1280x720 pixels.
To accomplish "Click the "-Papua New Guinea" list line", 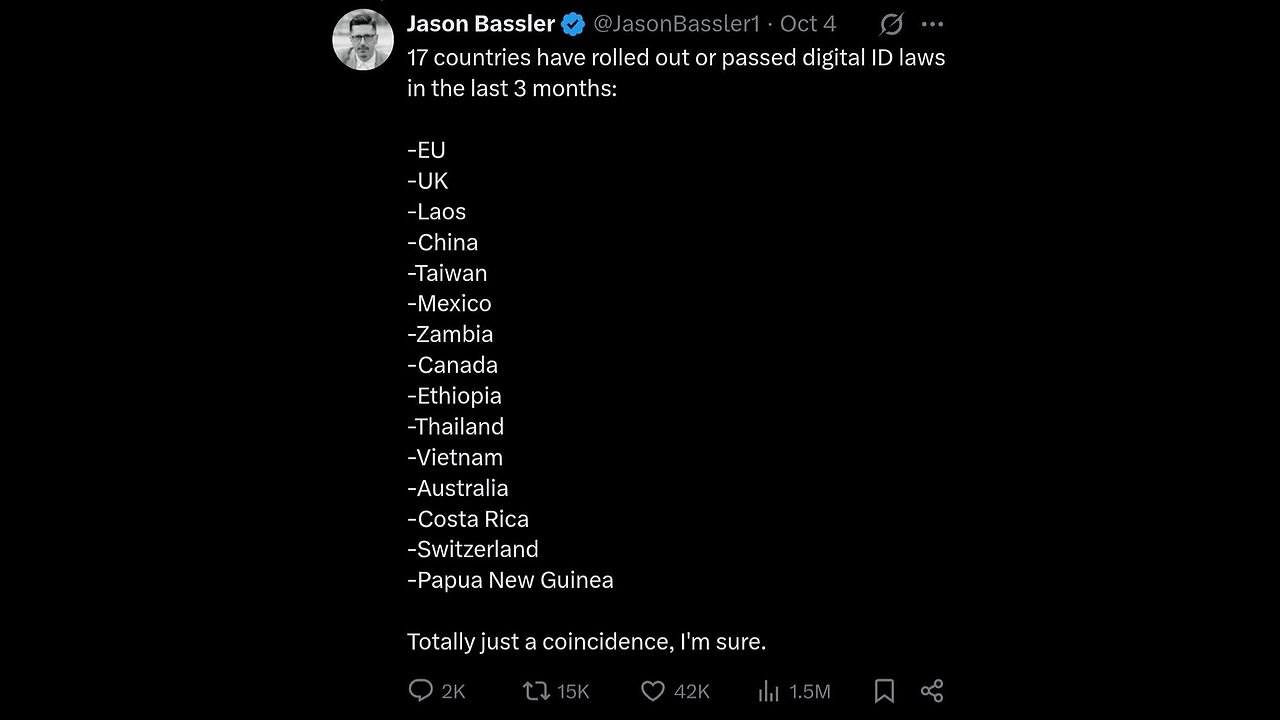I will point(510,580).
